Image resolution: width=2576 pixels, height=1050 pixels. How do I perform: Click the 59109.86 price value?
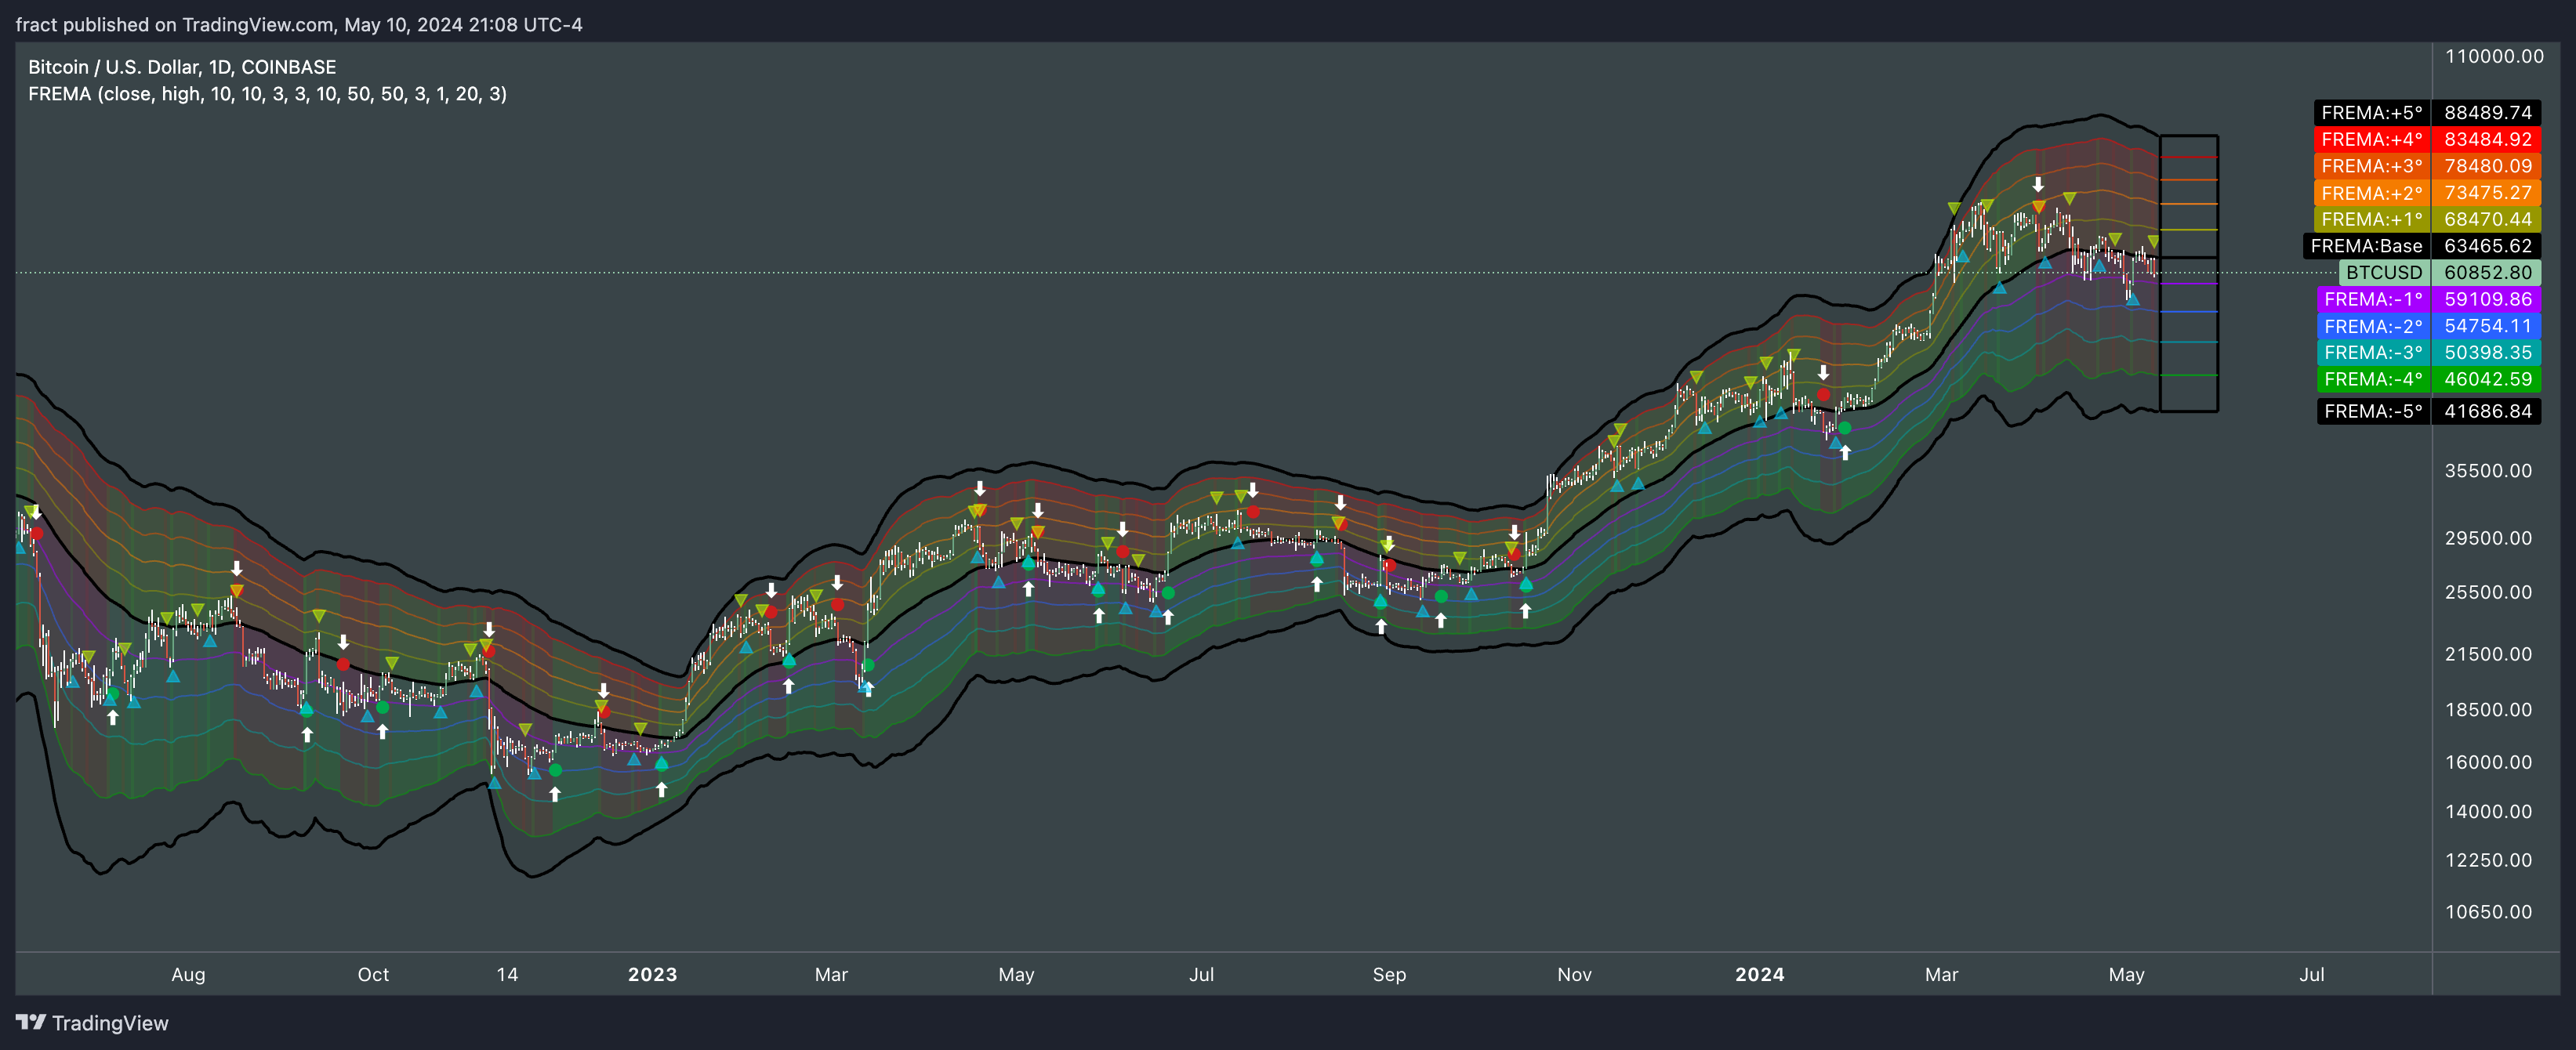[2487, 299]
